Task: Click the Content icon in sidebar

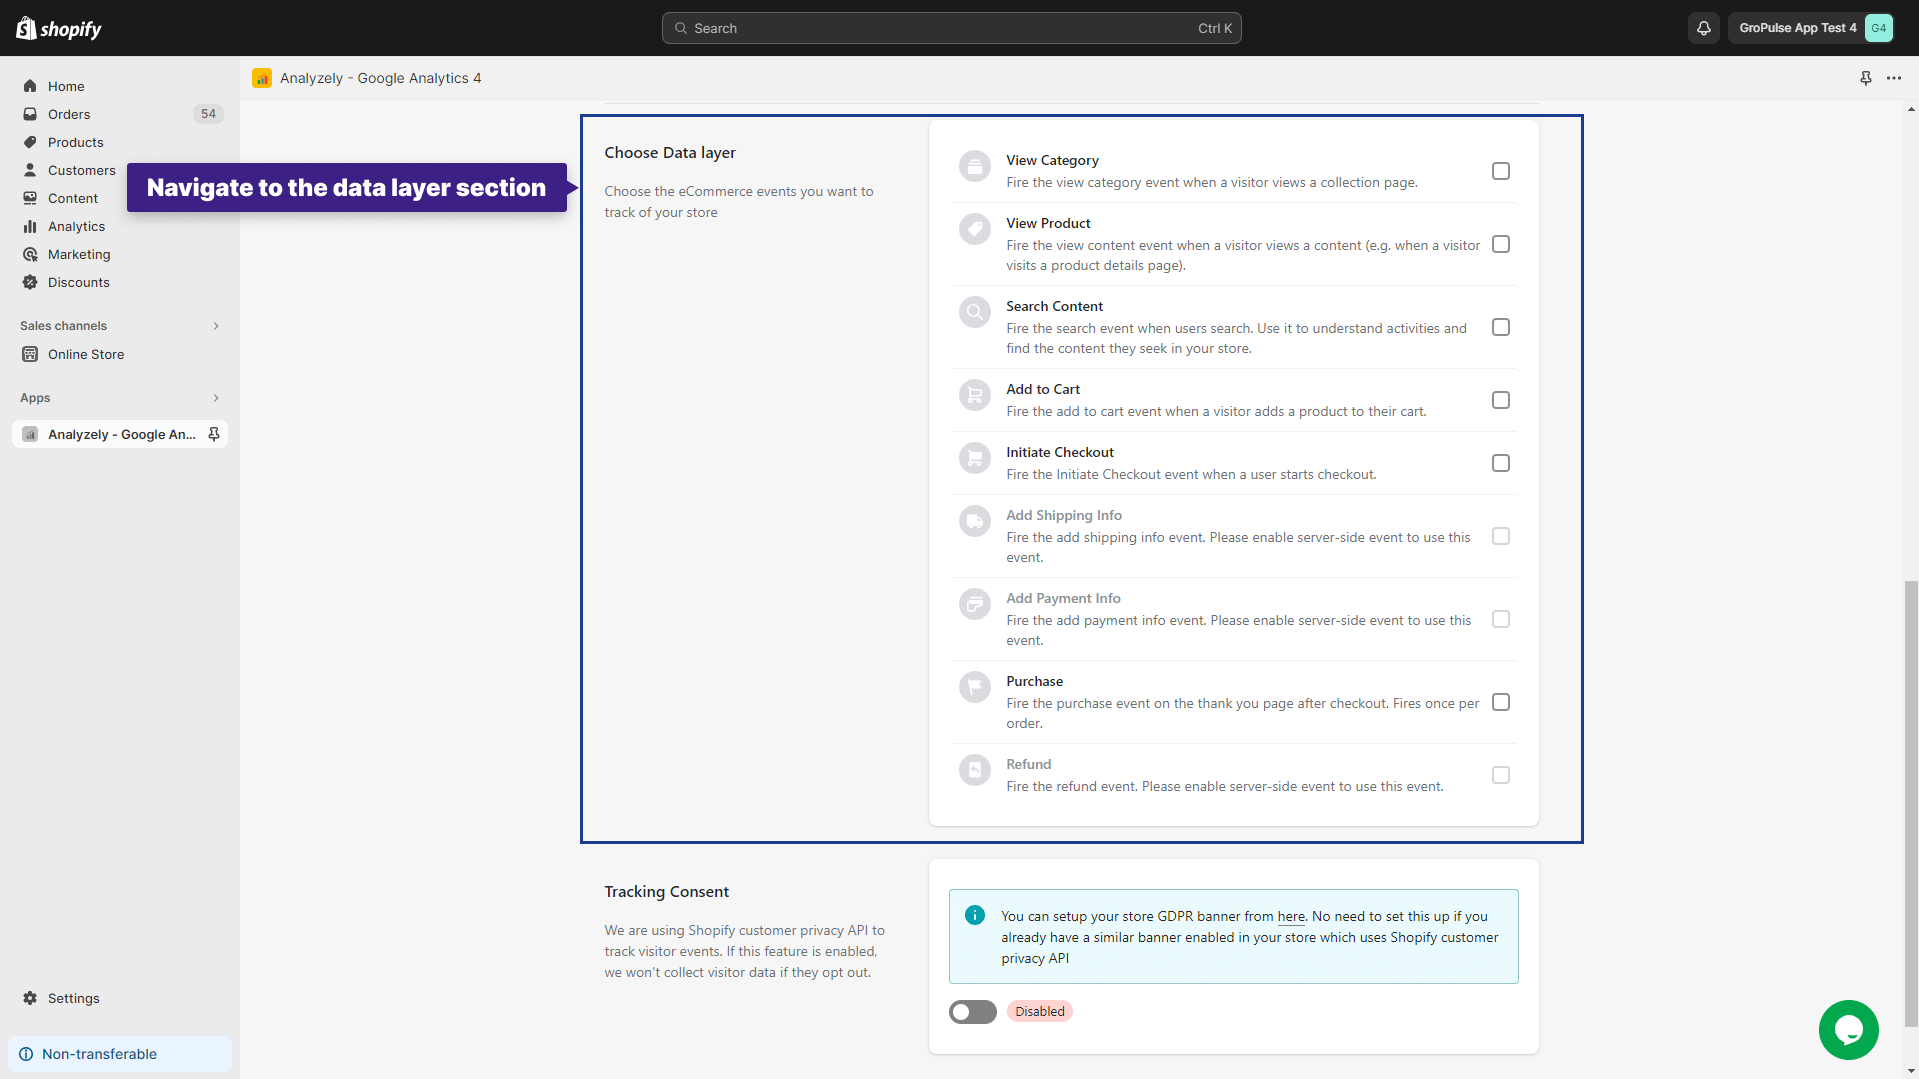Action: 30,198
